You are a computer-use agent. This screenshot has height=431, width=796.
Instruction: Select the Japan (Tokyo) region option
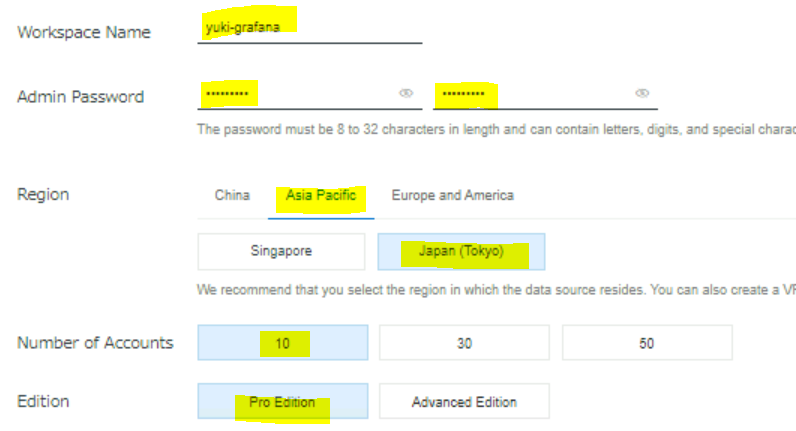[x=461, y=252]
